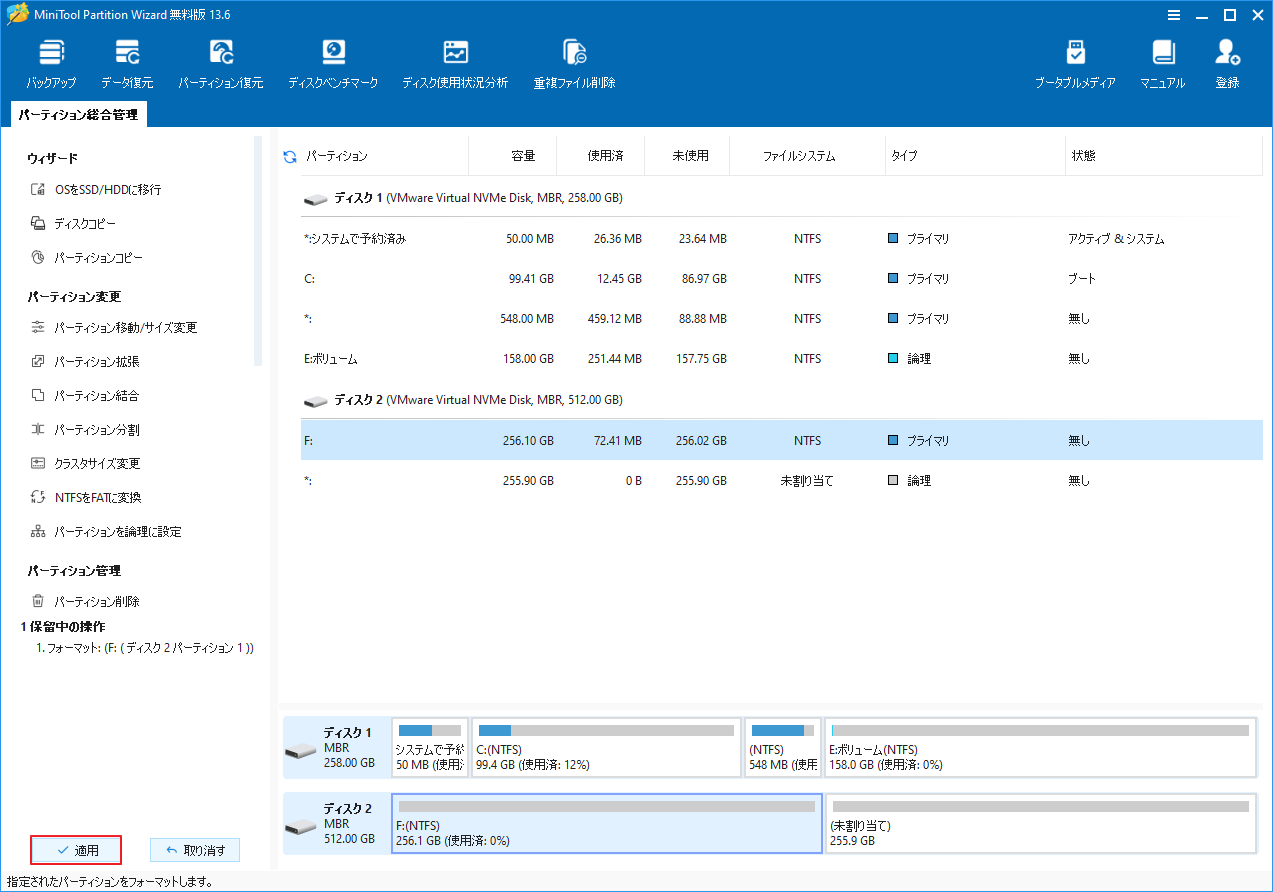
Task: Choose パーティション拡張
Action: point(85,362)
